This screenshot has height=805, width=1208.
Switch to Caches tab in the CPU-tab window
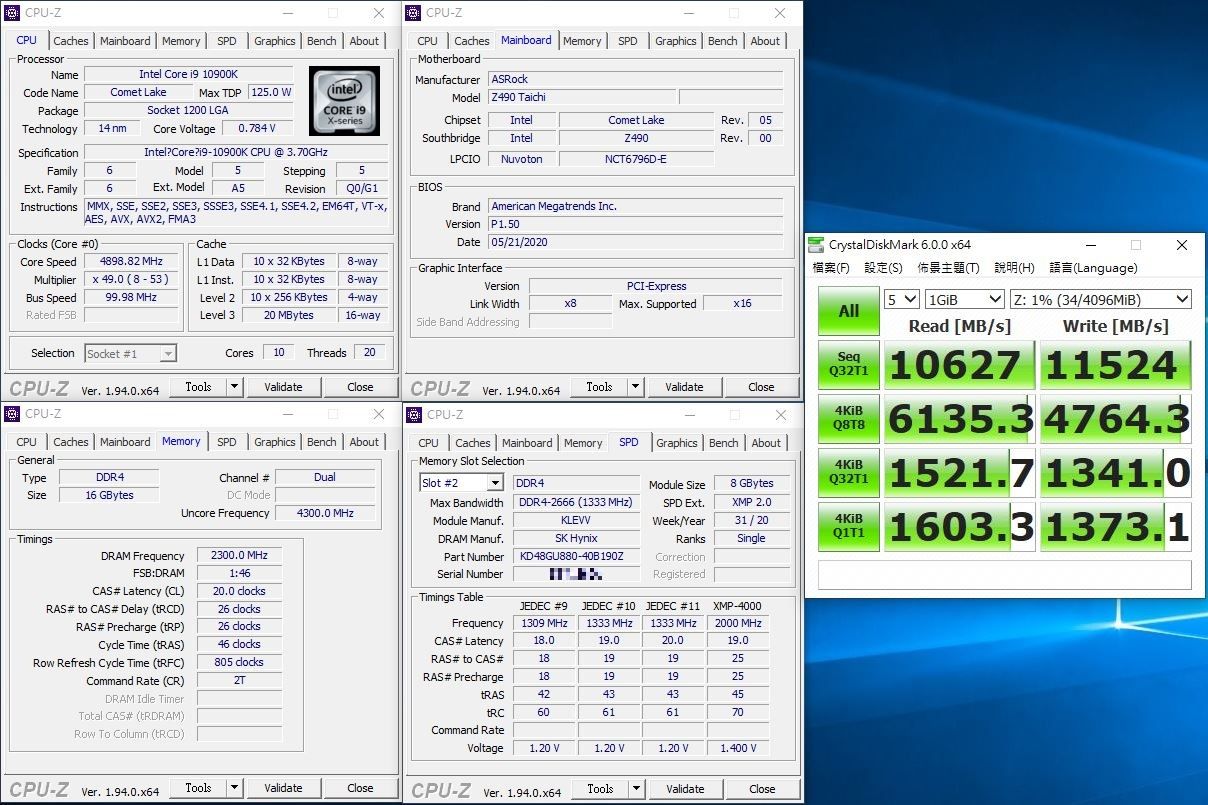[71, 41]
